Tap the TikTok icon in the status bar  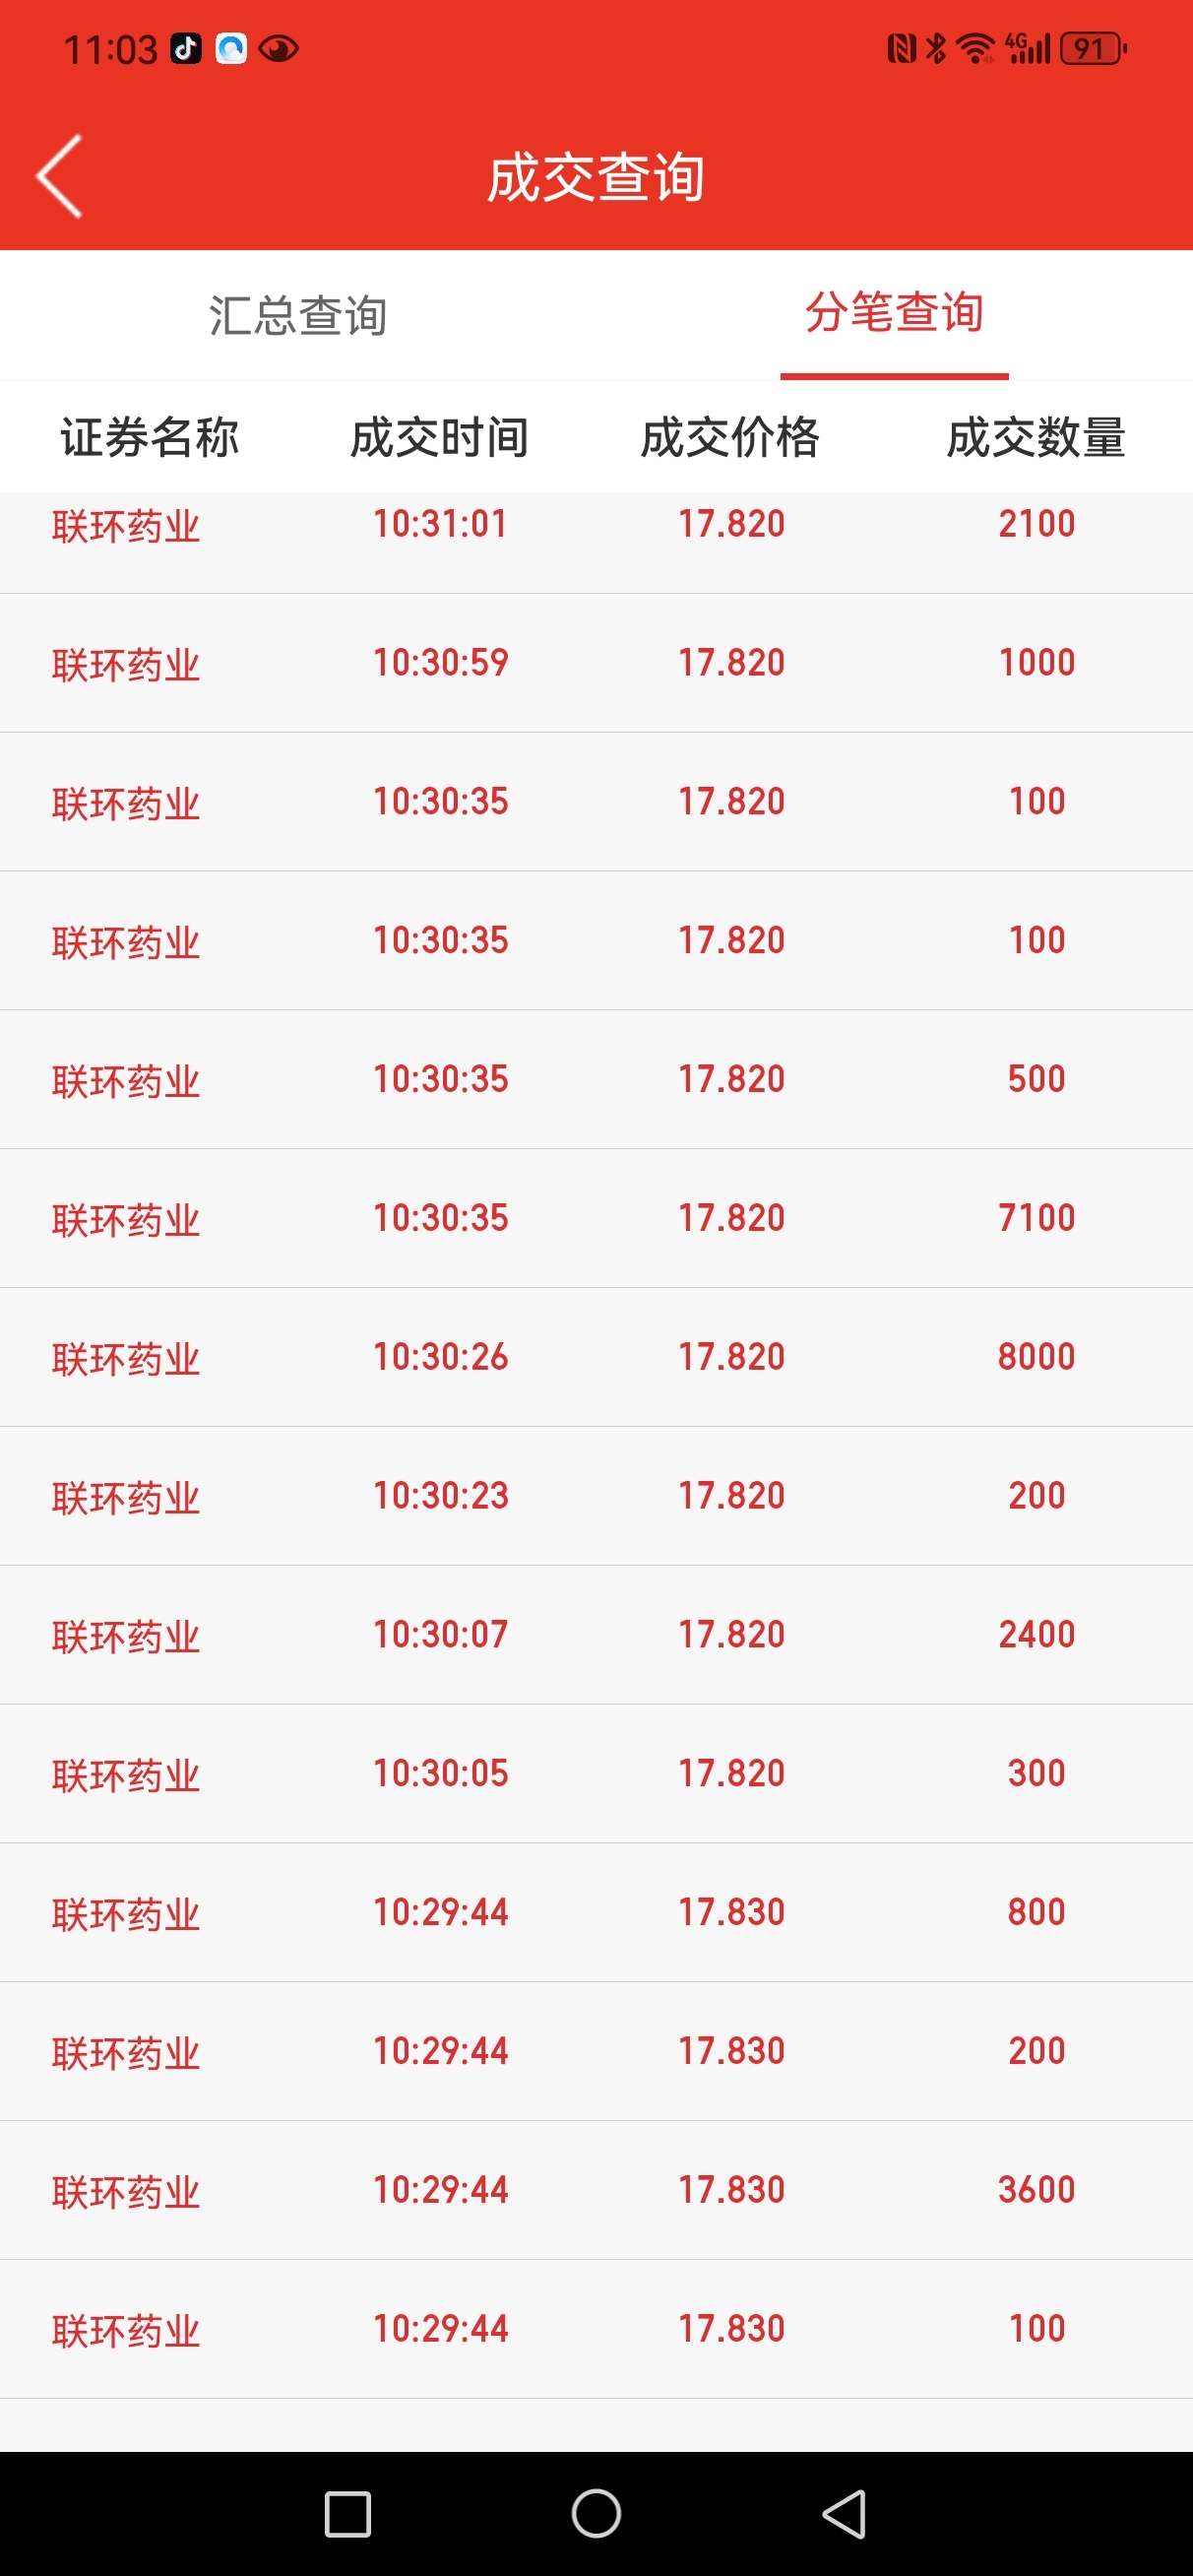(x=186, y=48)
